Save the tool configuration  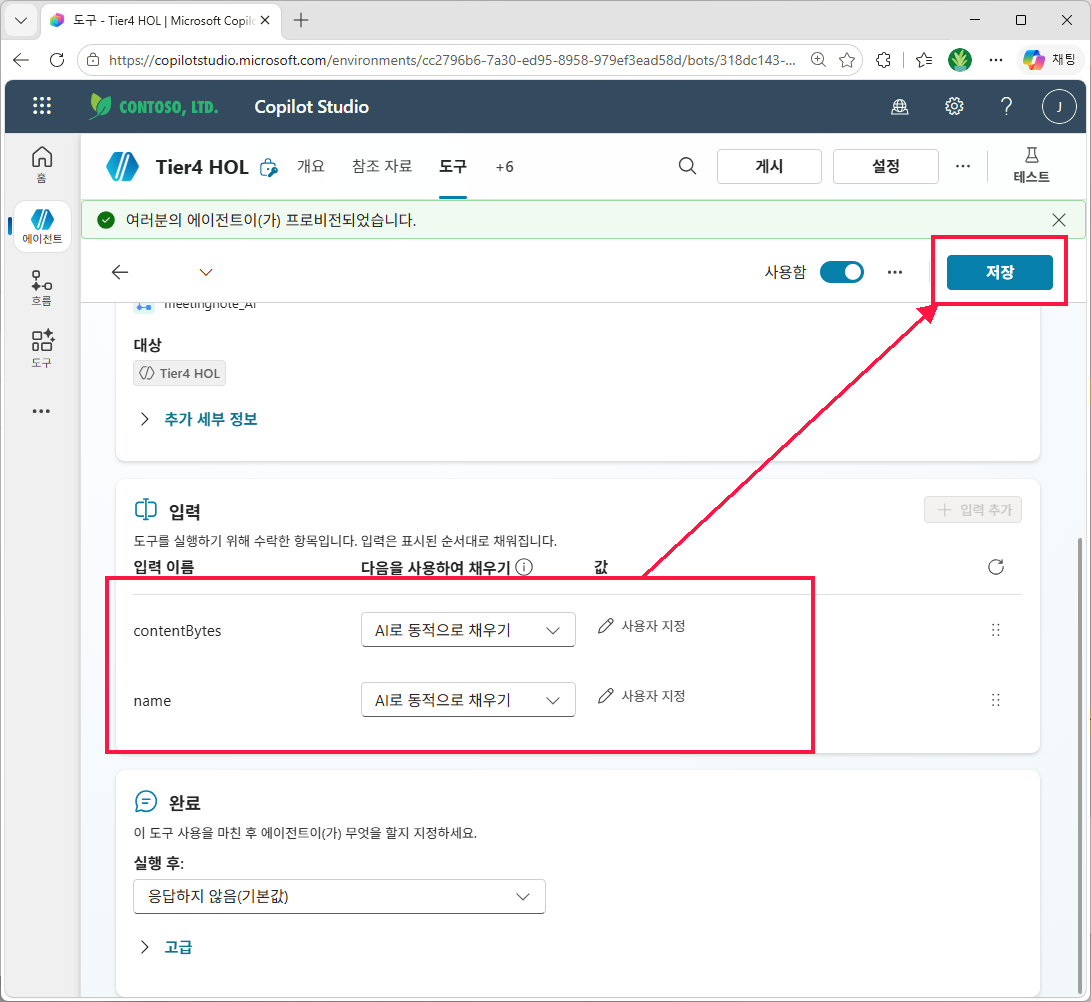[x=1000, y=272]
